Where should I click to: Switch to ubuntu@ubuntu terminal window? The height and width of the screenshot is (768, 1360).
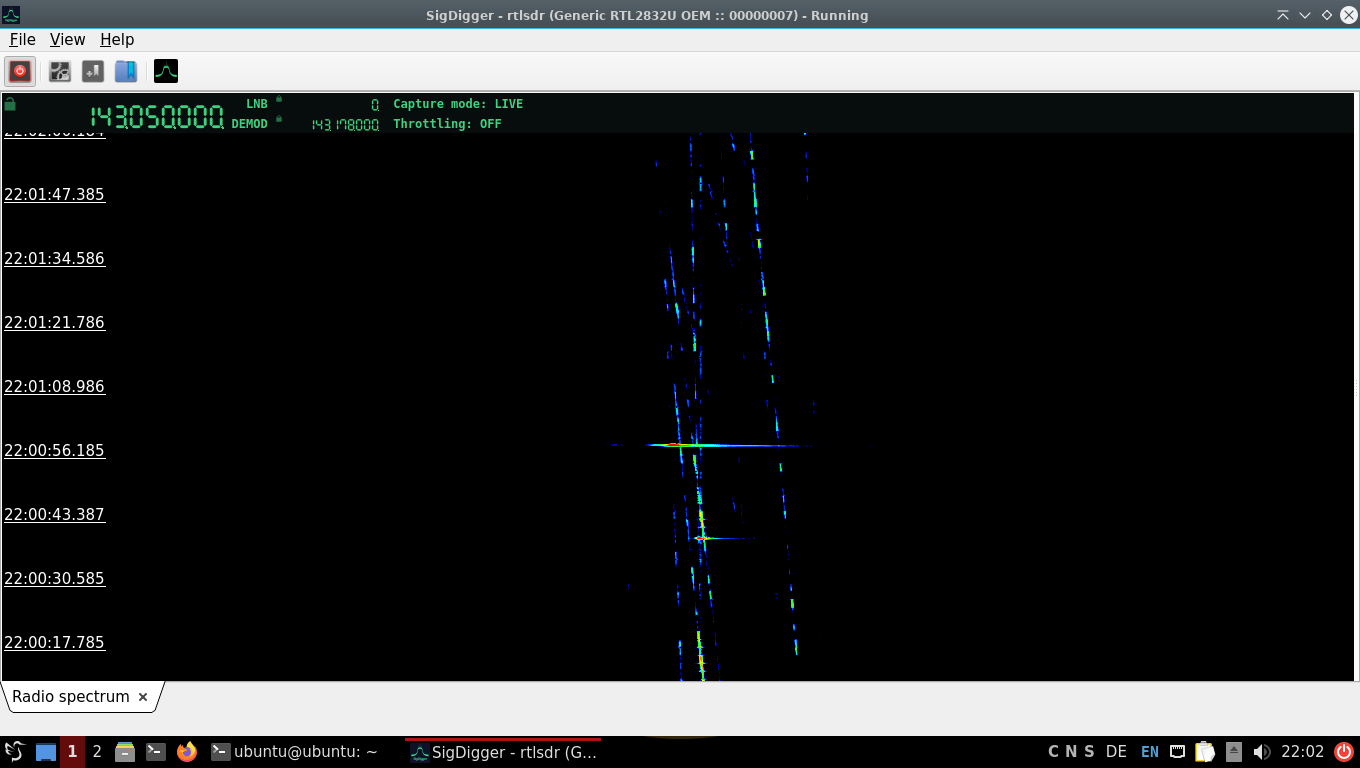coord(295,752)
